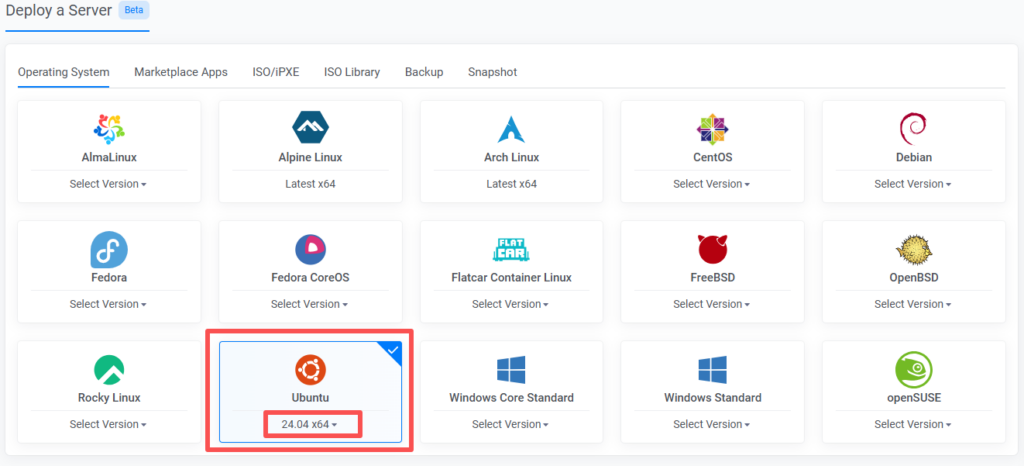The width and height of the screenshot is (1024, 466).
Task: Deselect the checked Ubuntu card checkmark
Action: click(x=391, y=352)
